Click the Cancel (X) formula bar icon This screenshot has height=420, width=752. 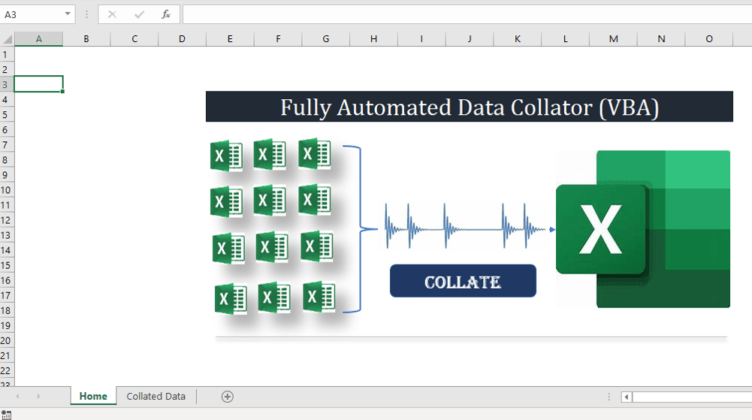[x=112, y=14]
